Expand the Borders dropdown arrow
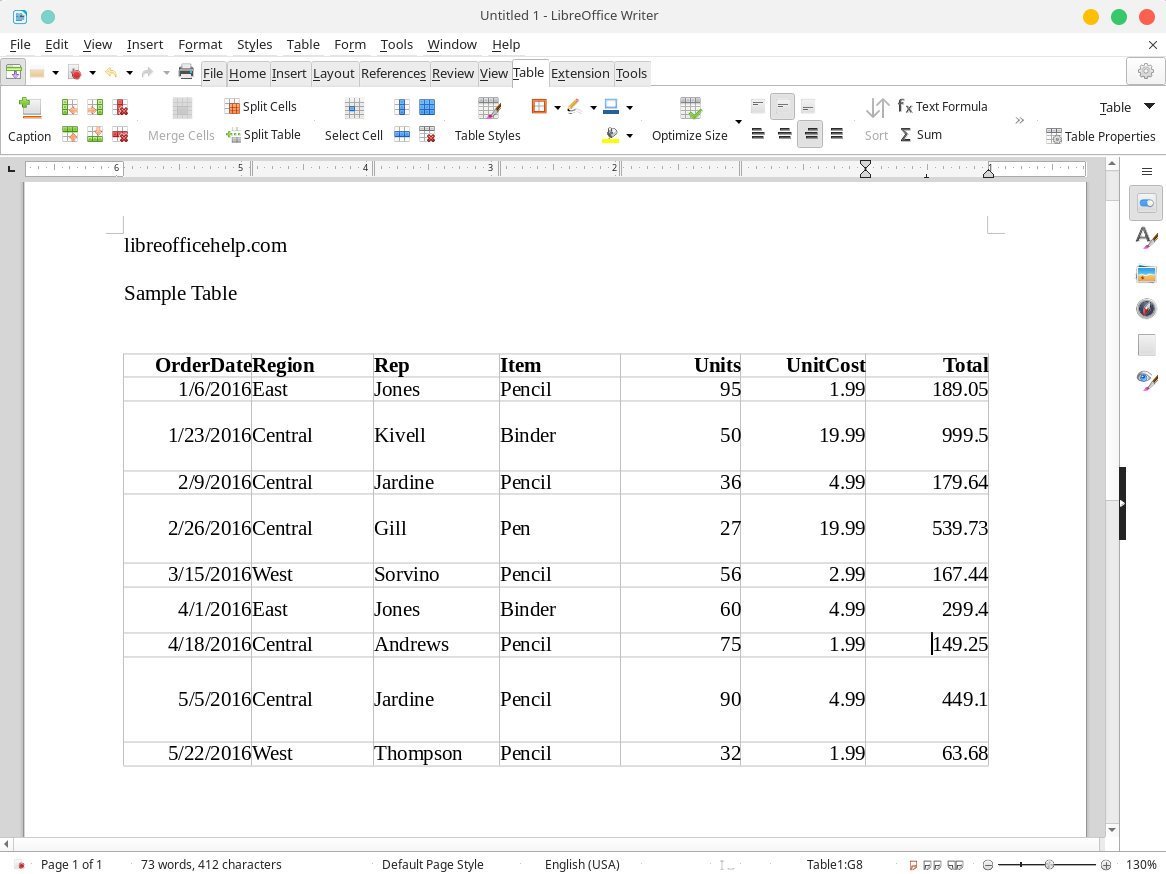 [x=557, y=107]
